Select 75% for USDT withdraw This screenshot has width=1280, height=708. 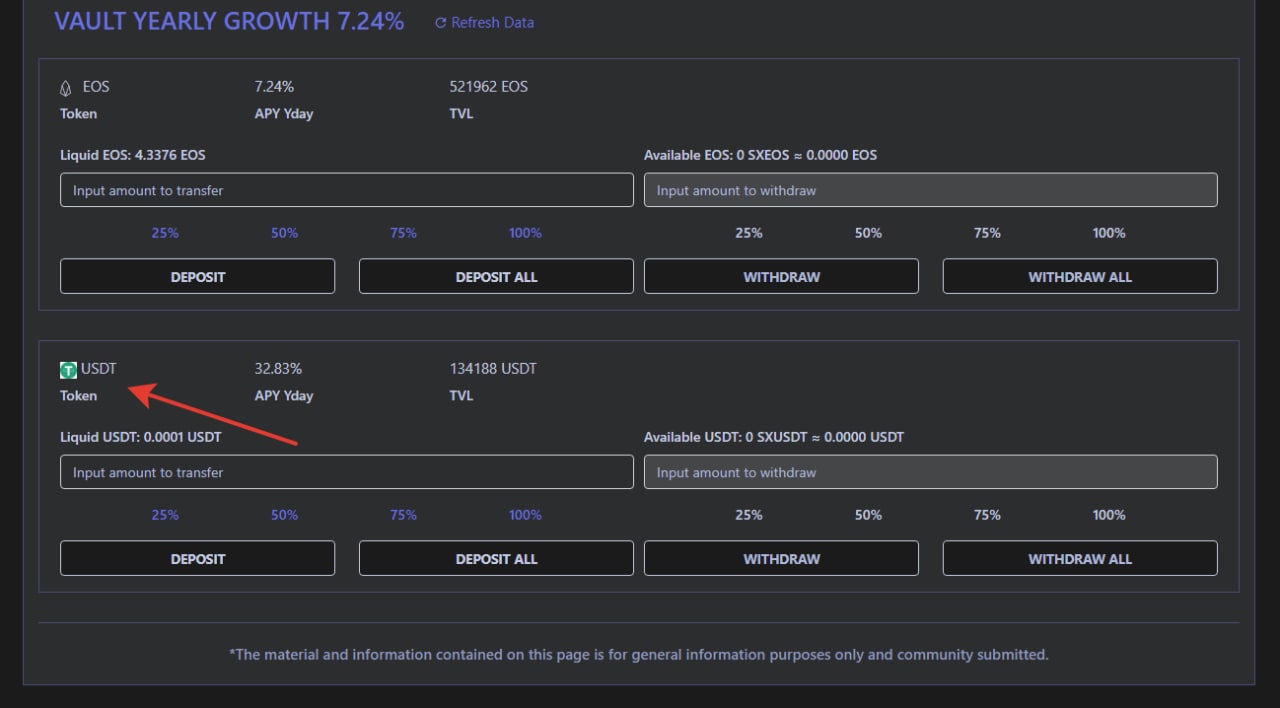[x=987, y=515]
